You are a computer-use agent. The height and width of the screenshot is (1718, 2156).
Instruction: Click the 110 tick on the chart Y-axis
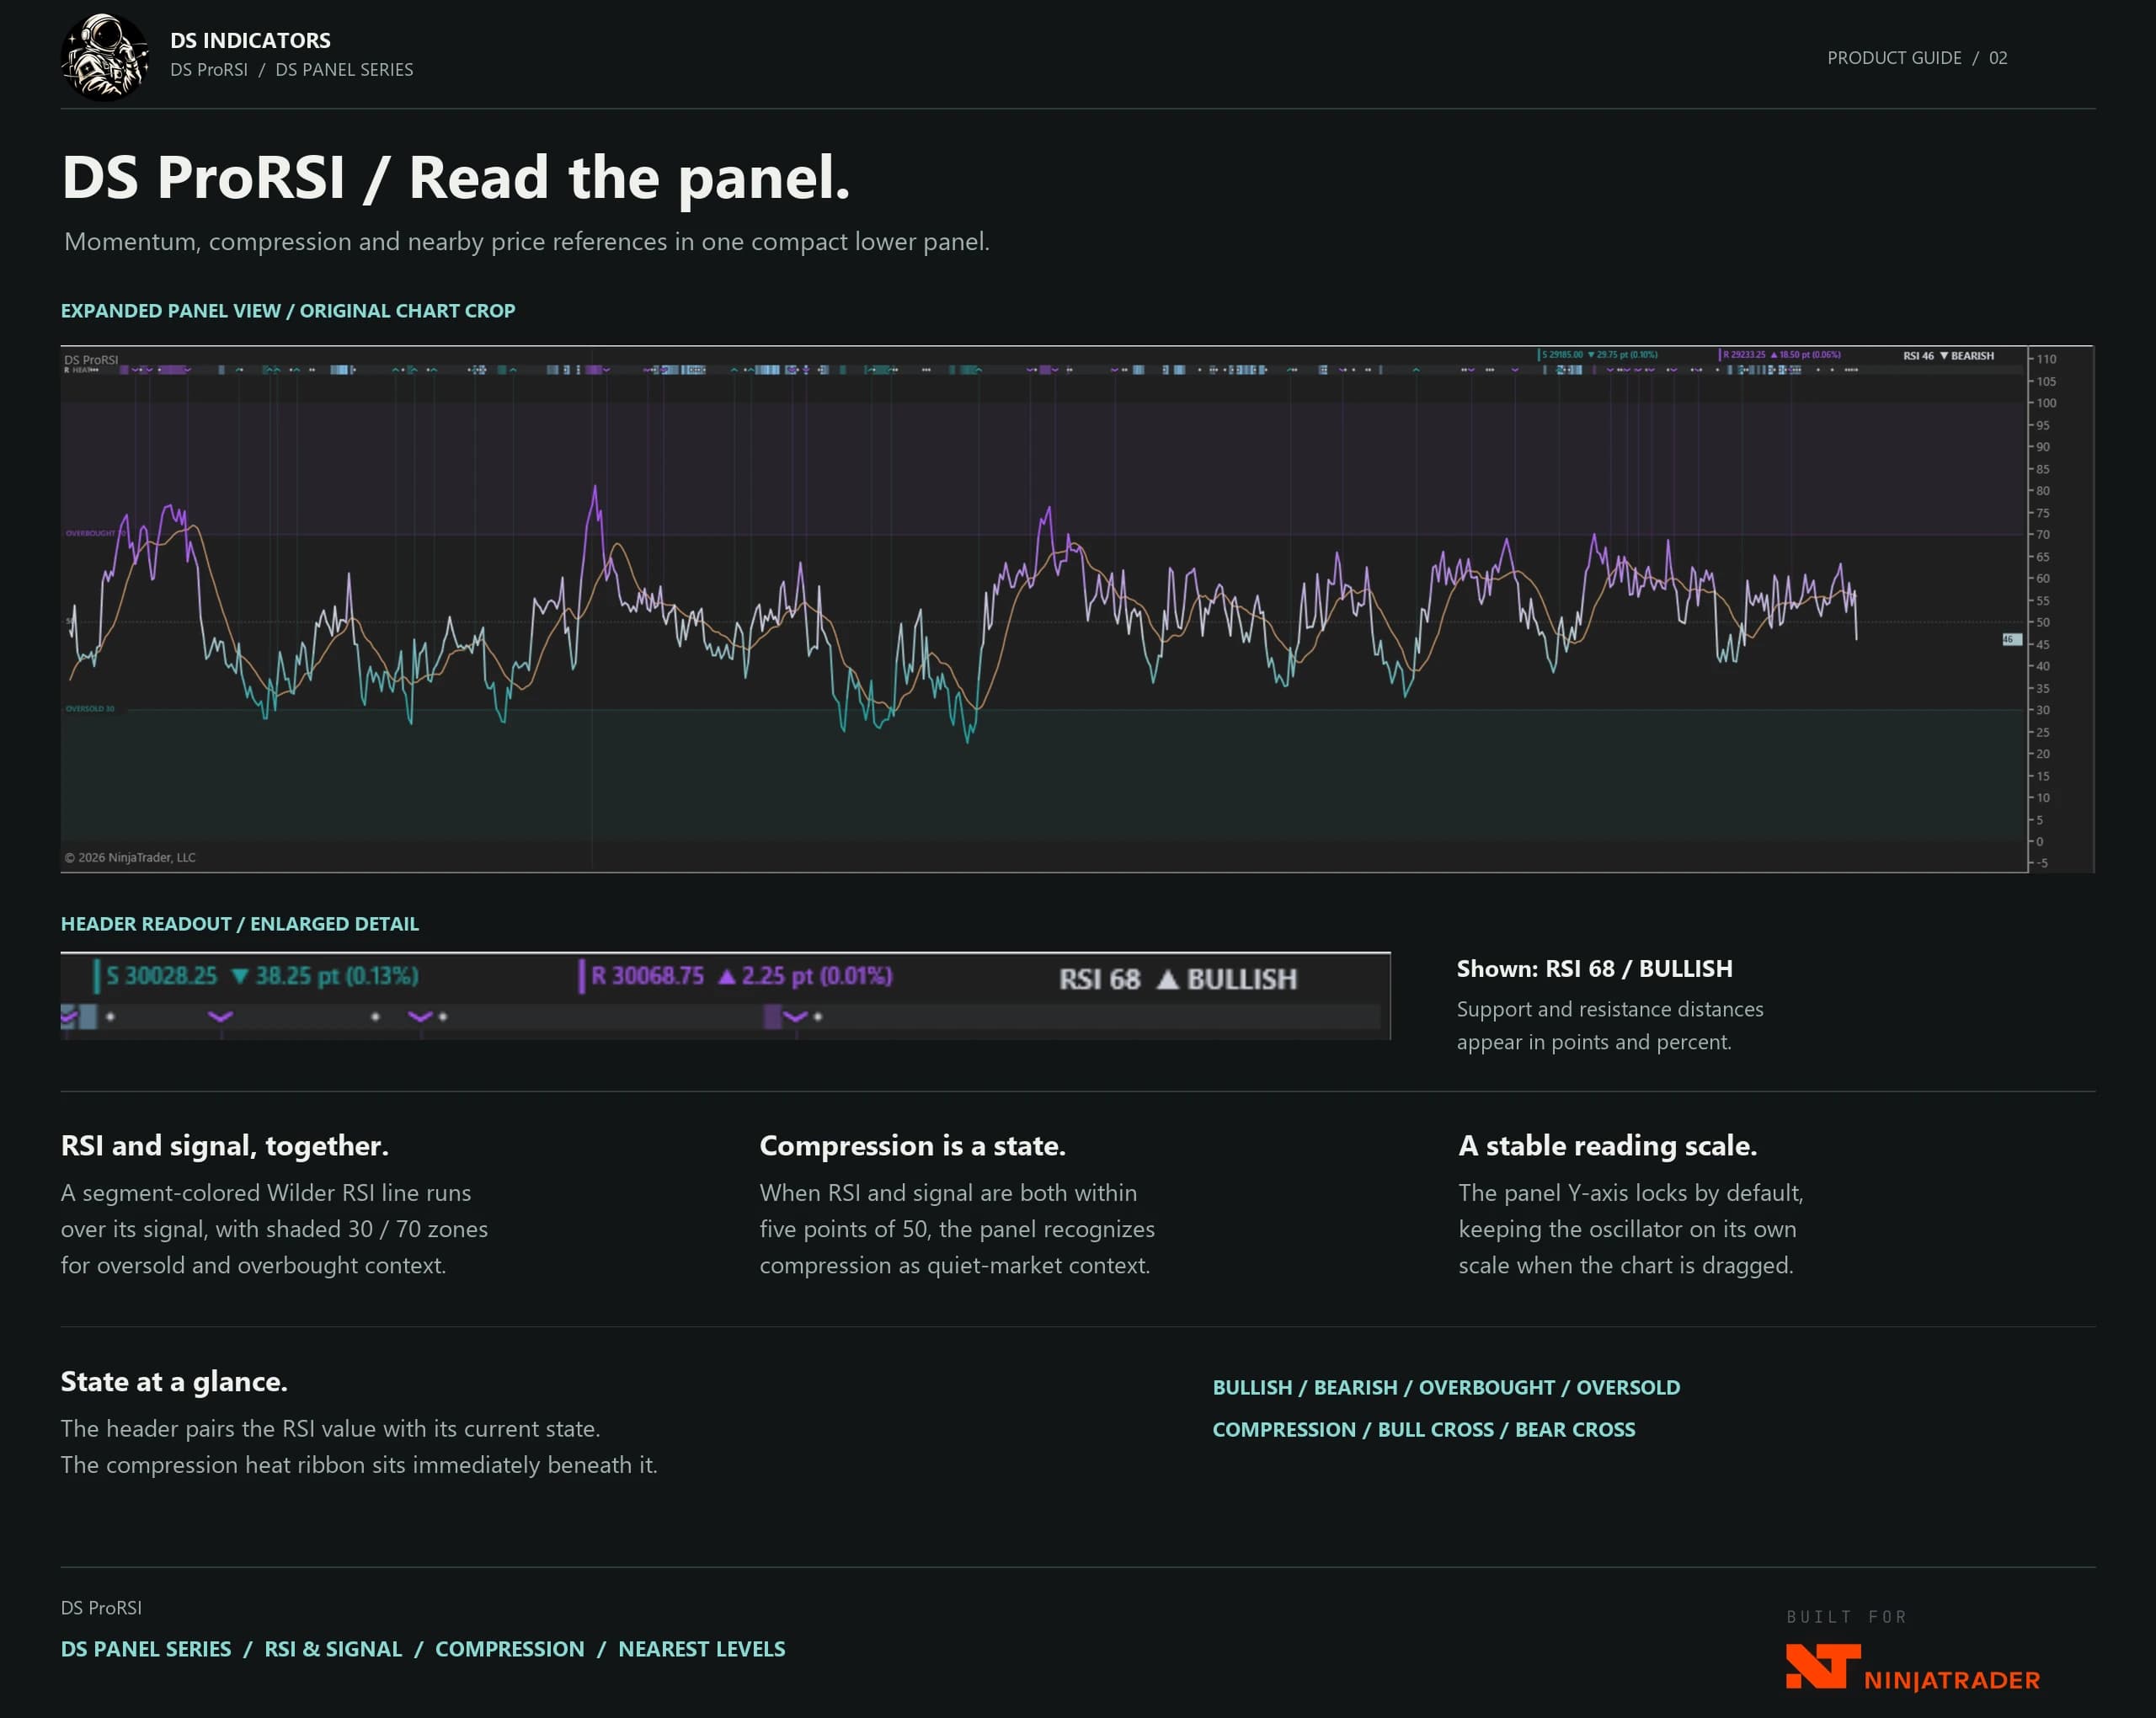click(x=2046, y=359)
